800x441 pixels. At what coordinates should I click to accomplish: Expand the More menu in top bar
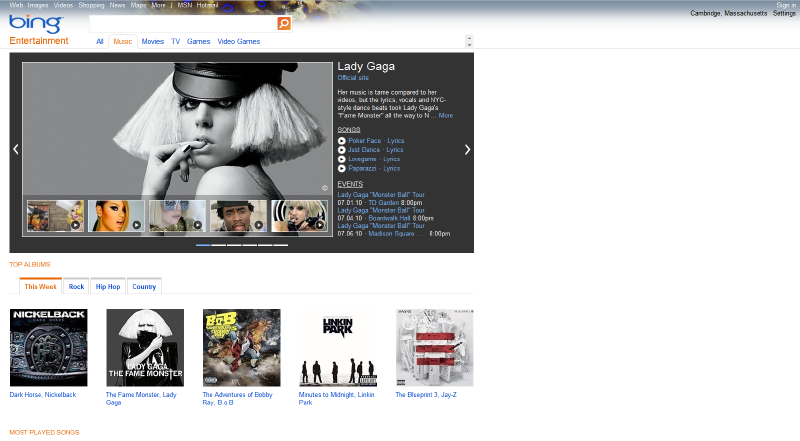(159, 5)
